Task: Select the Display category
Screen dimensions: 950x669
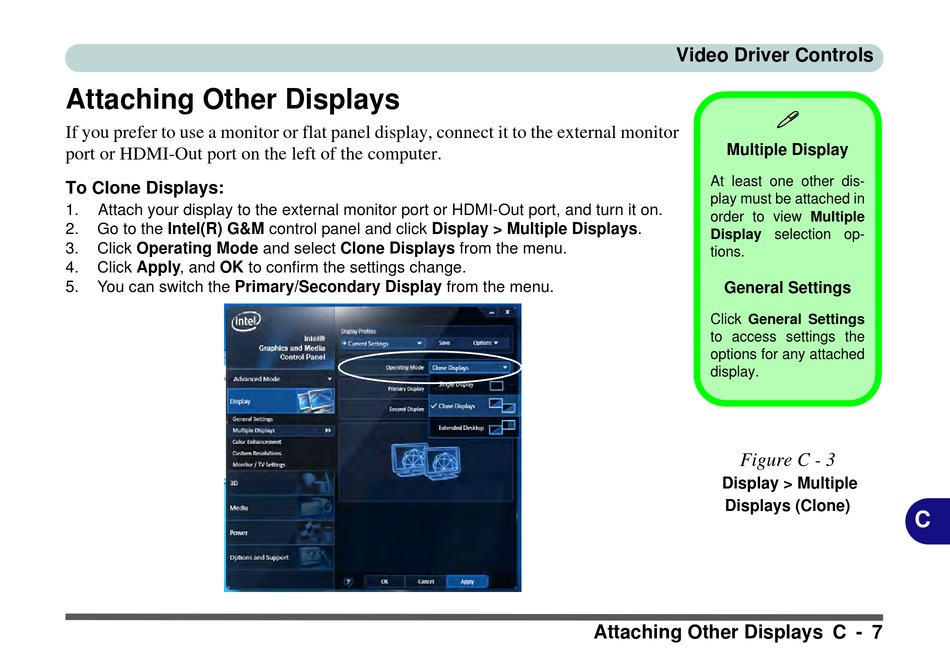Action: 281,401
